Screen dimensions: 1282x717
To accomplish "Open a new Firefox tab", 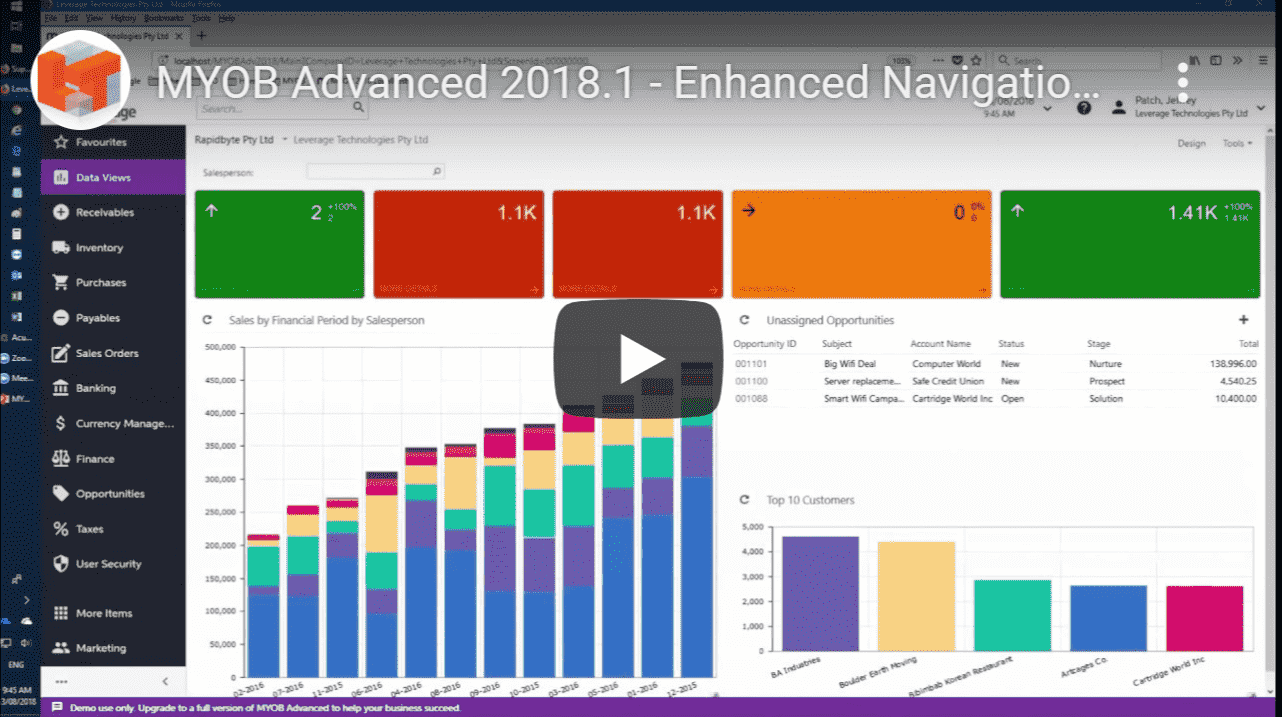I will [201, 35].
